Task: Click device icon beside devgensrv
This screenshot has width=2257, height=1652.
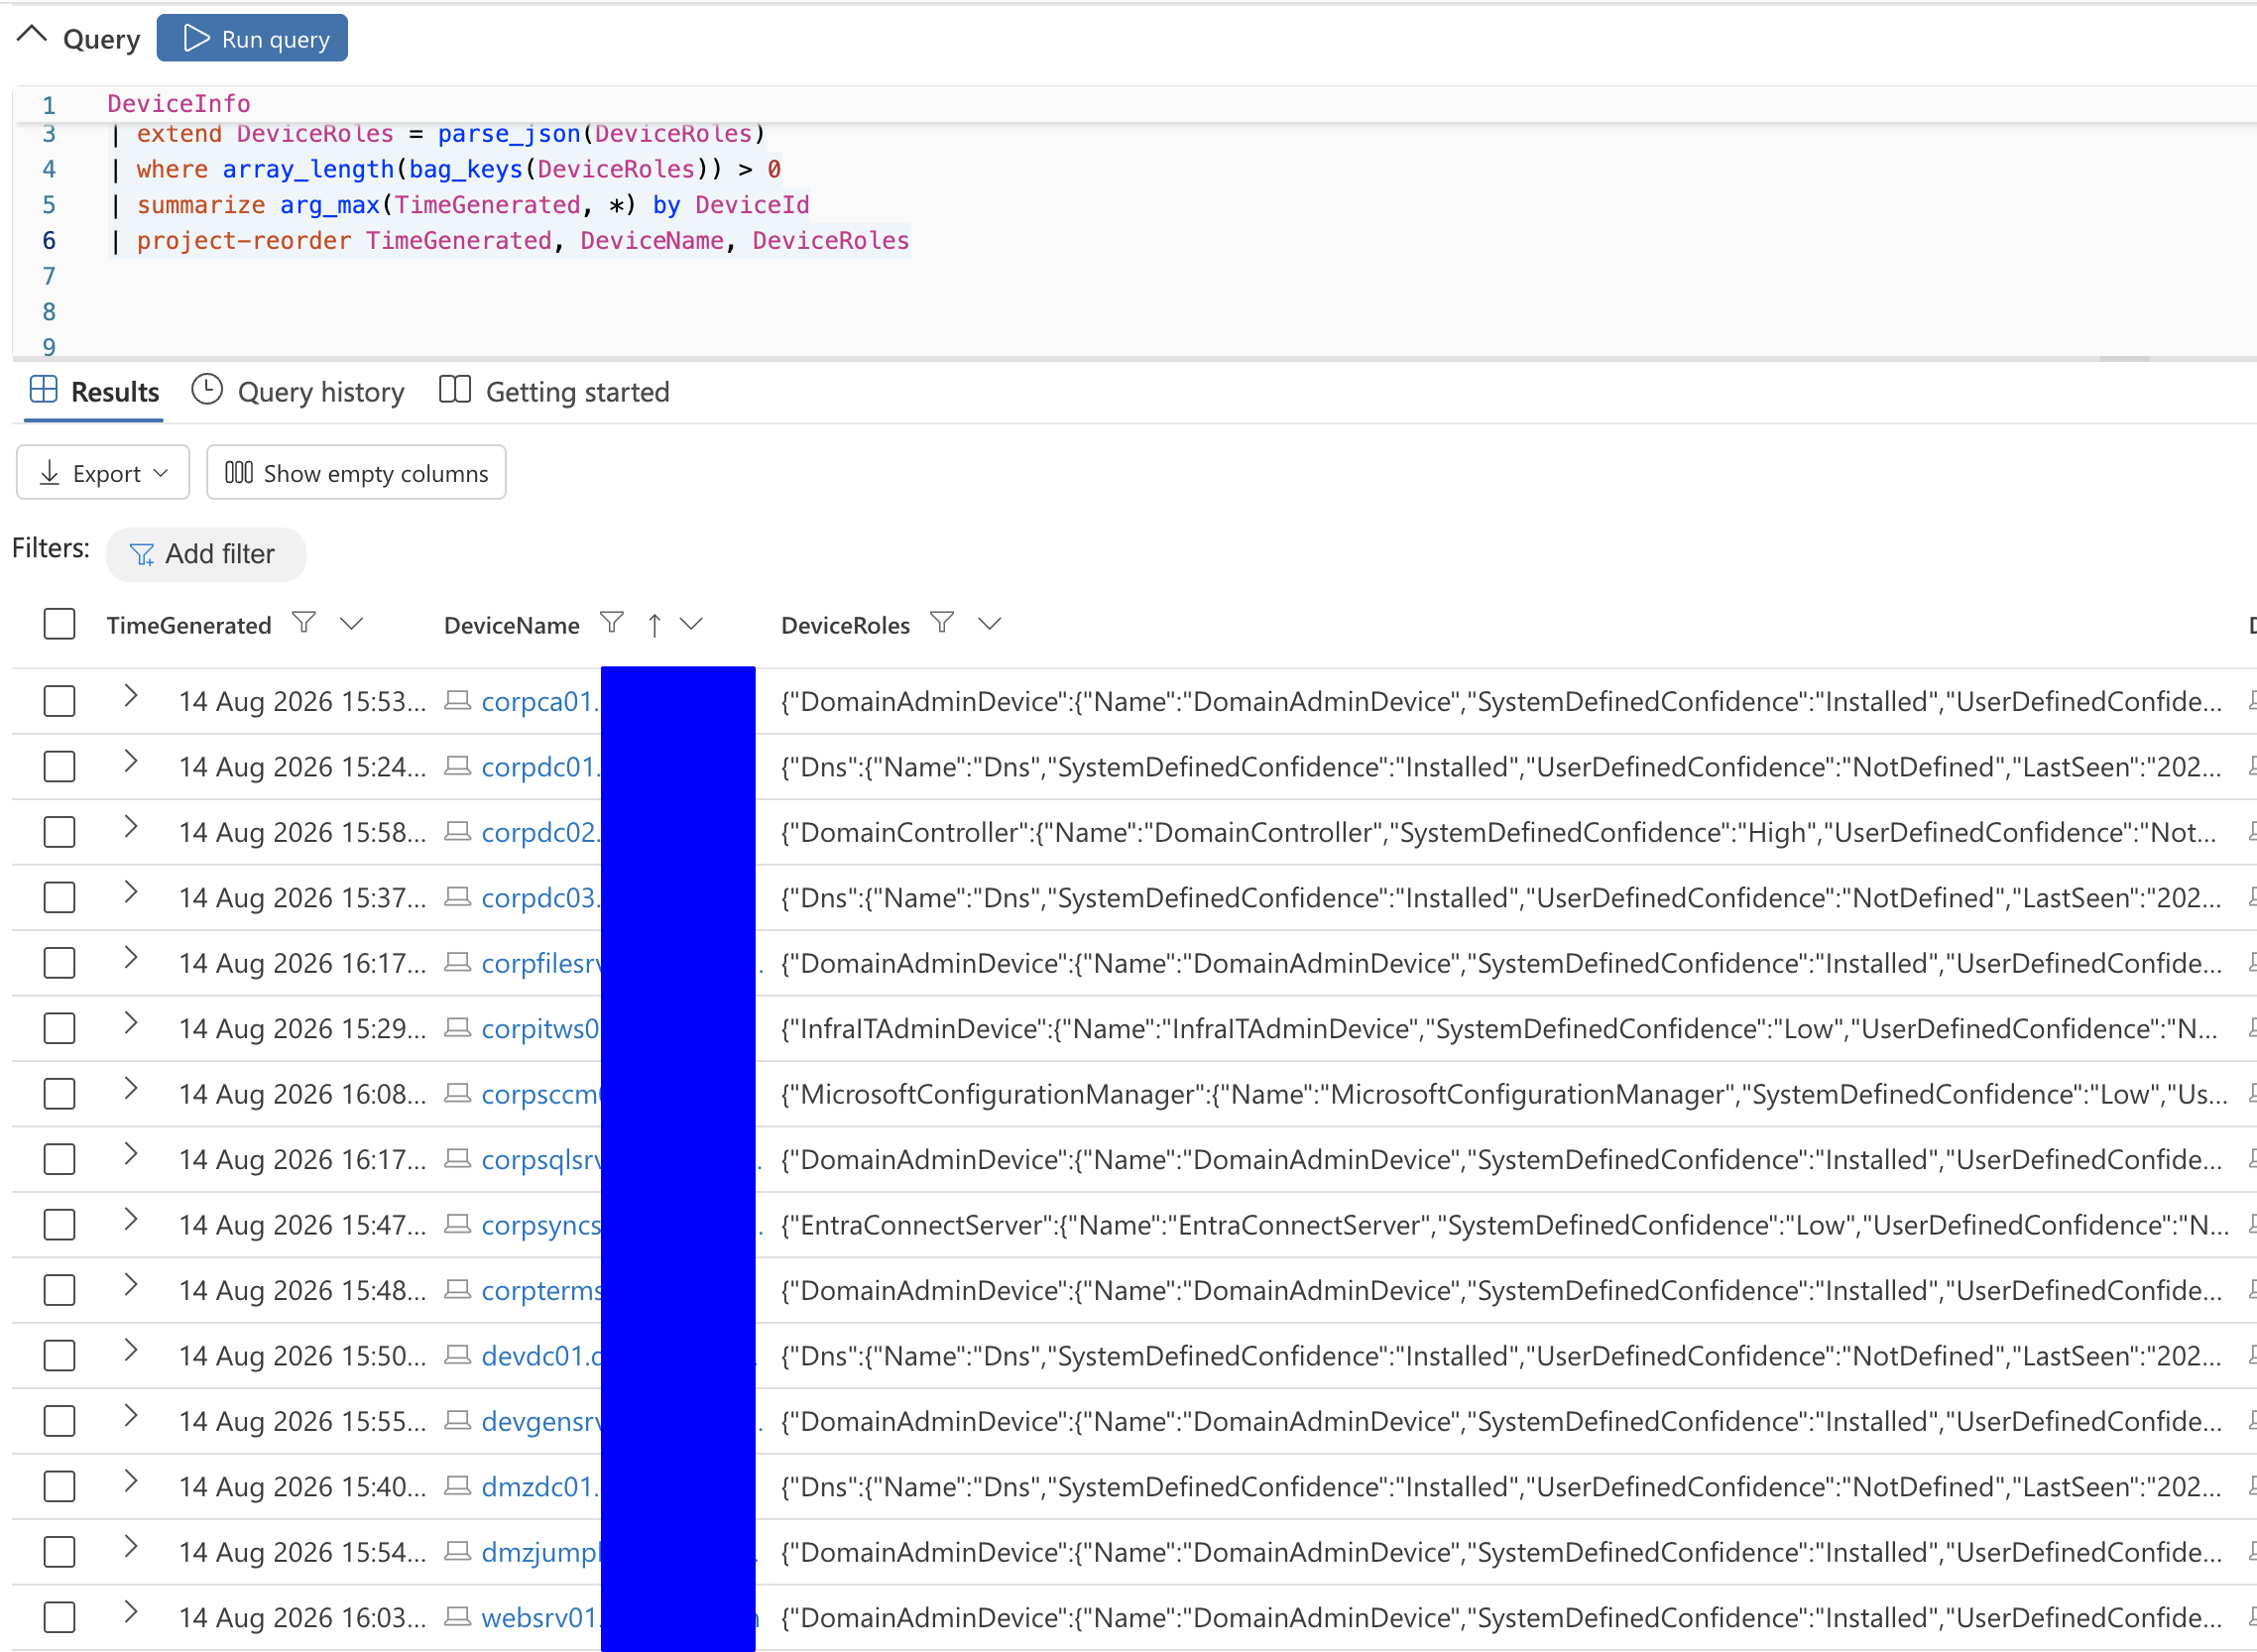Action: 458,1421
